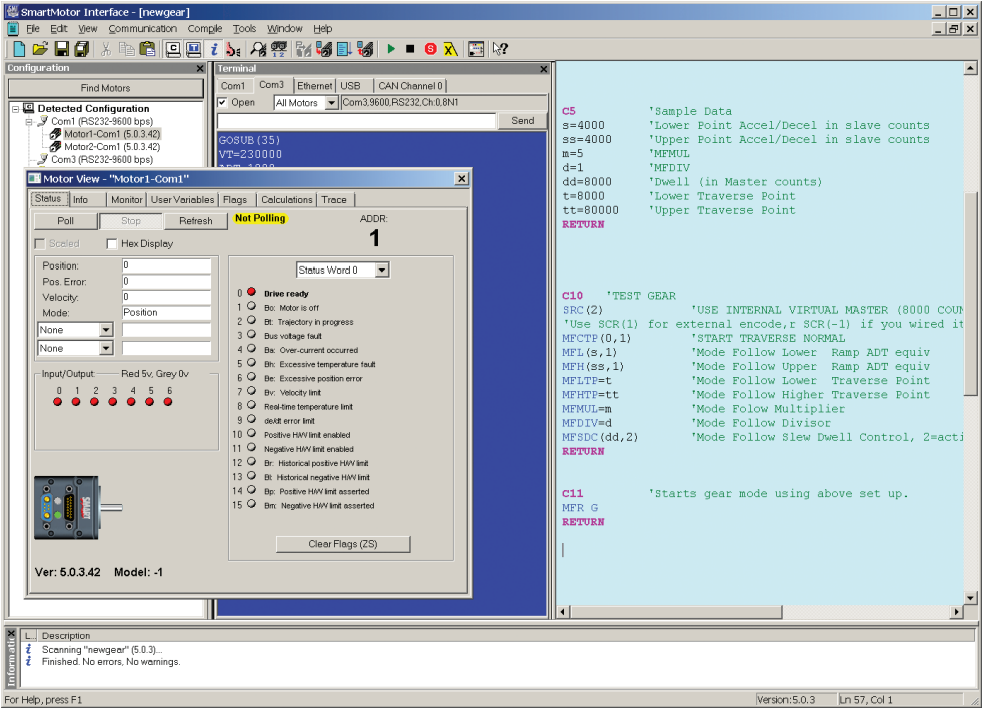The width and height of the screenshot is (982, 709).
Task: Click the yellow X clear EEPROM icon
Action: (450, 49)
